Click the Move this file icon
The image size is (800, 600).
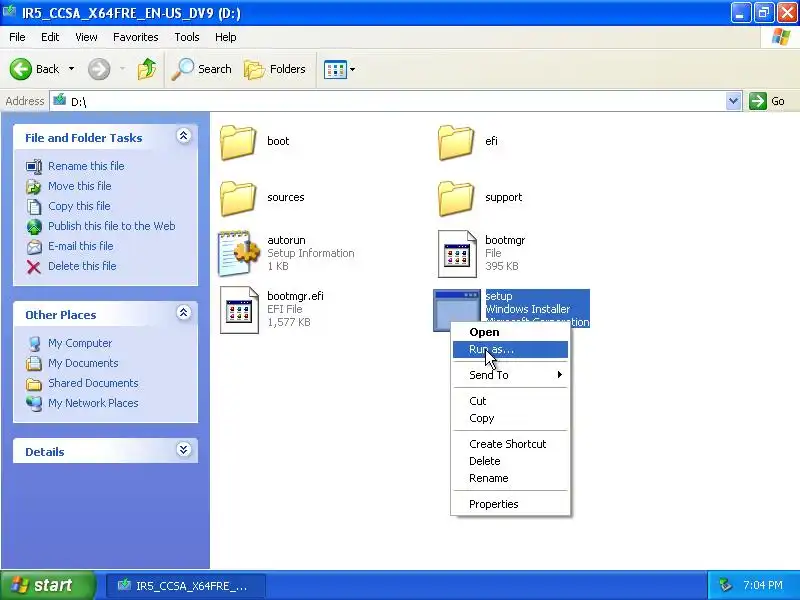[x=34, y=187]
